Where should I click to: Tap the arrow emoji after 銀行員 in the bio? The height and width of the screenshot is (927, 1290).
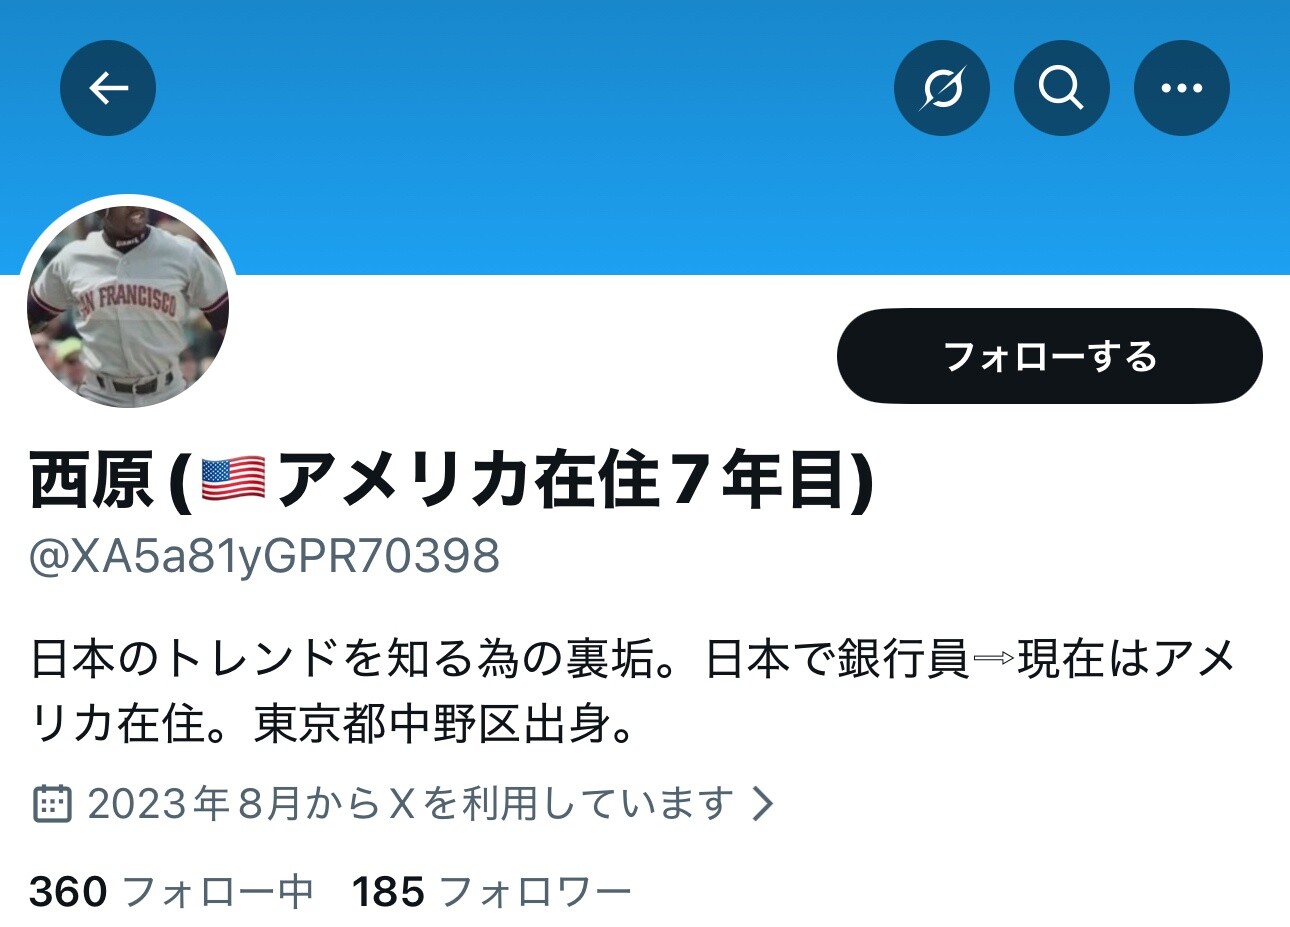[993, 660]
